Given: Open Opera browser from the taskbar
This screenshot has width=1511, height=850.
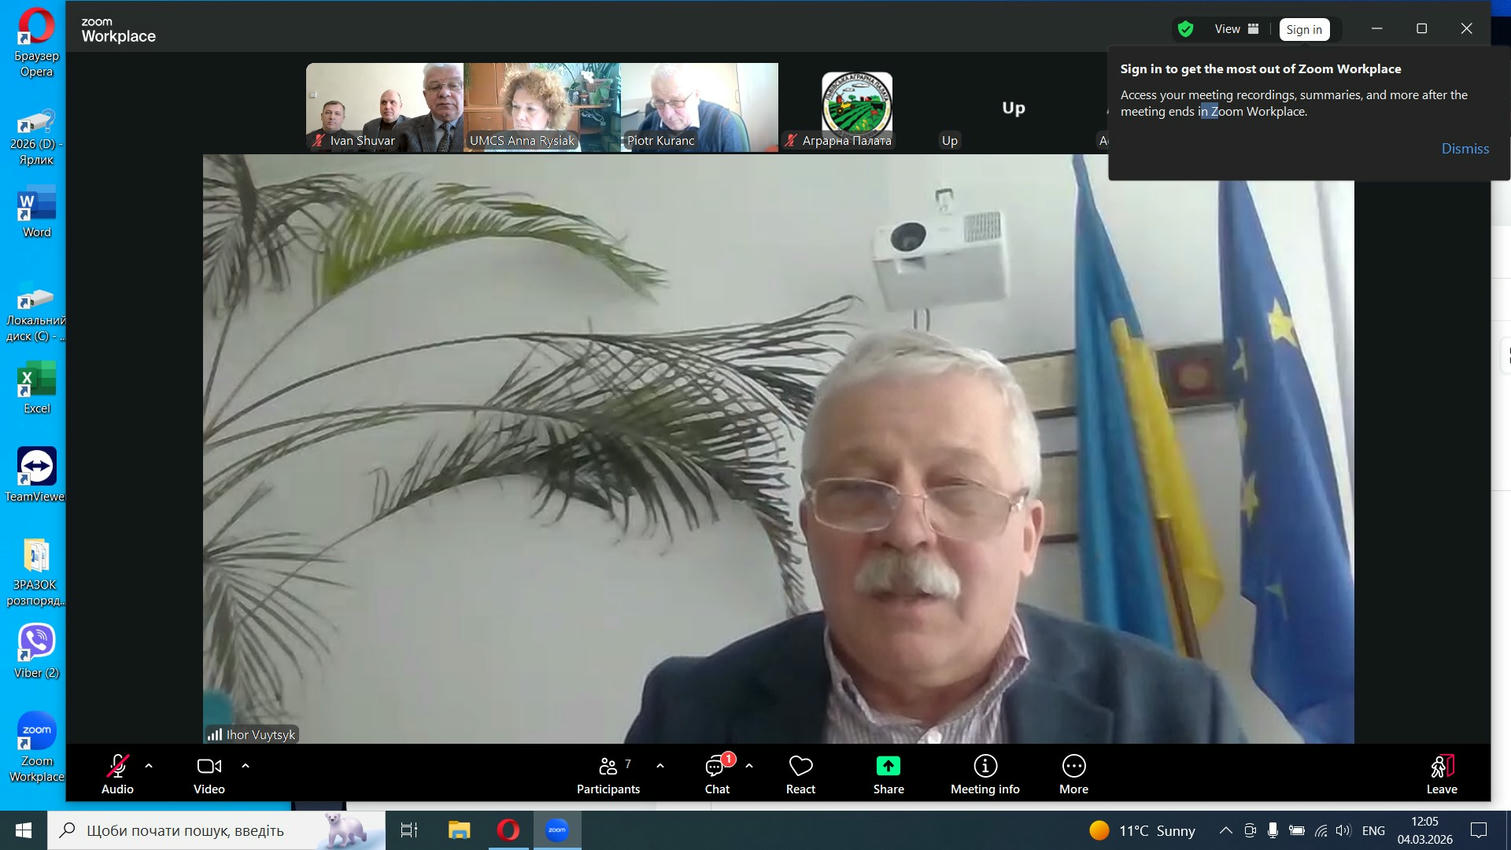Looking at the screenshot, I should click(508, 830).
